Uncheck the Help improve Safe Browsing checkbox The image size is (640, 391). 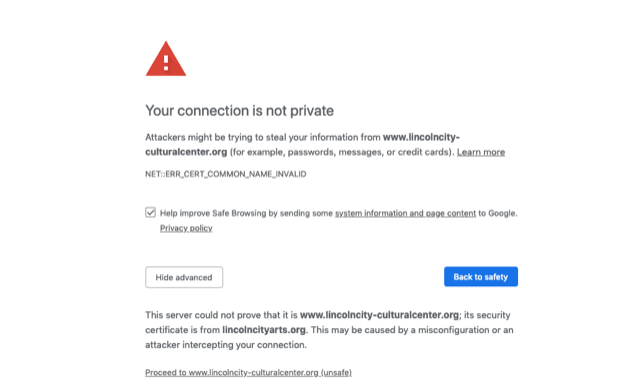(151, 212)
